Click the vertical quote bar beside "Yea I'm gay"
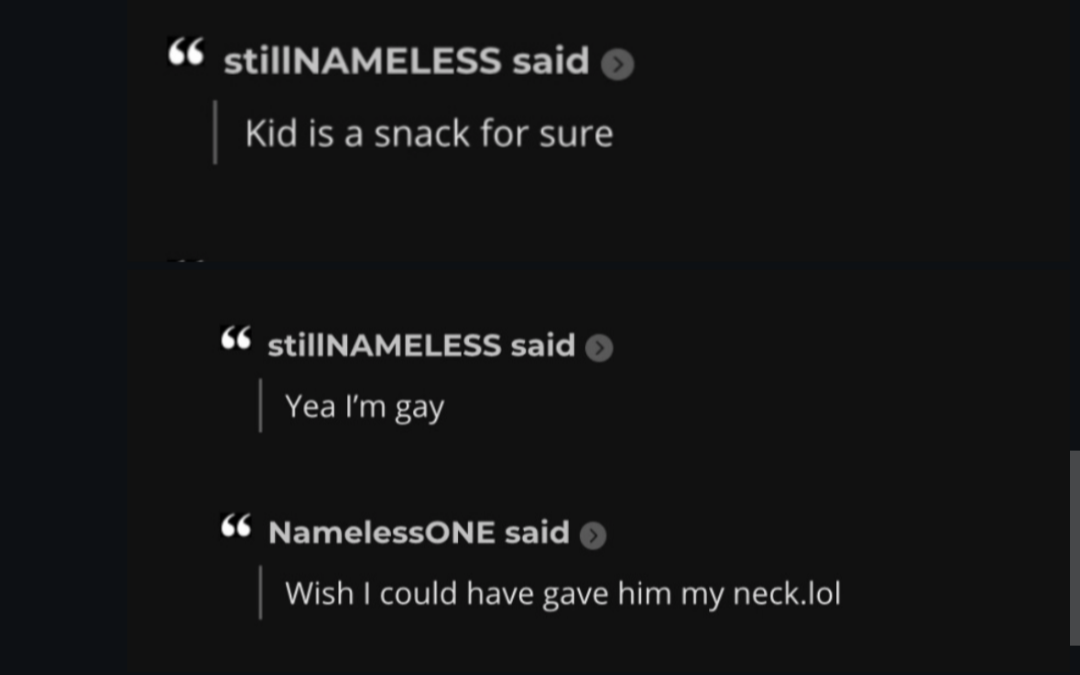The height and width of the screenshot is (675, 1080). [x=260, y=405]
